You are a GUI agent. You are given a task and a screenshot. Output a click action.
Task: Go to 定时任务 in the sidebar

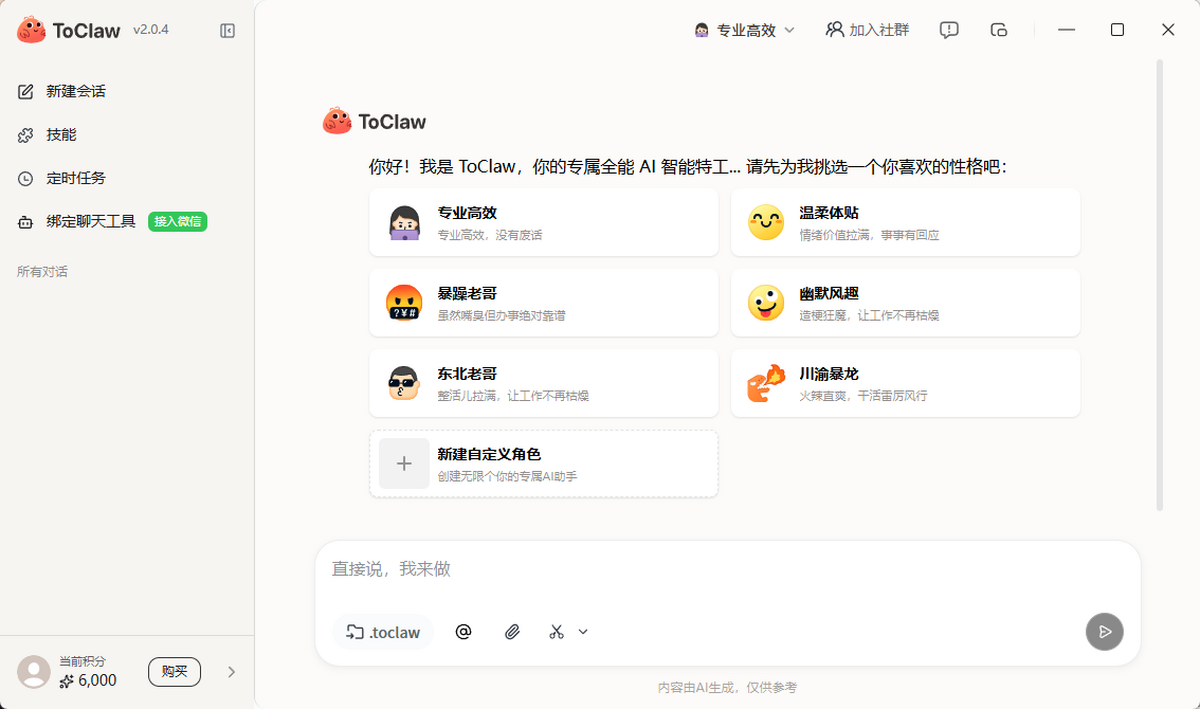point(75,178)
